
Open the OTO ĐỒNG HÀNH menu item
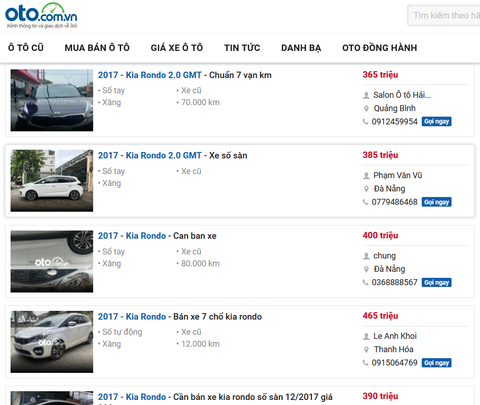[x=380, y=48]
